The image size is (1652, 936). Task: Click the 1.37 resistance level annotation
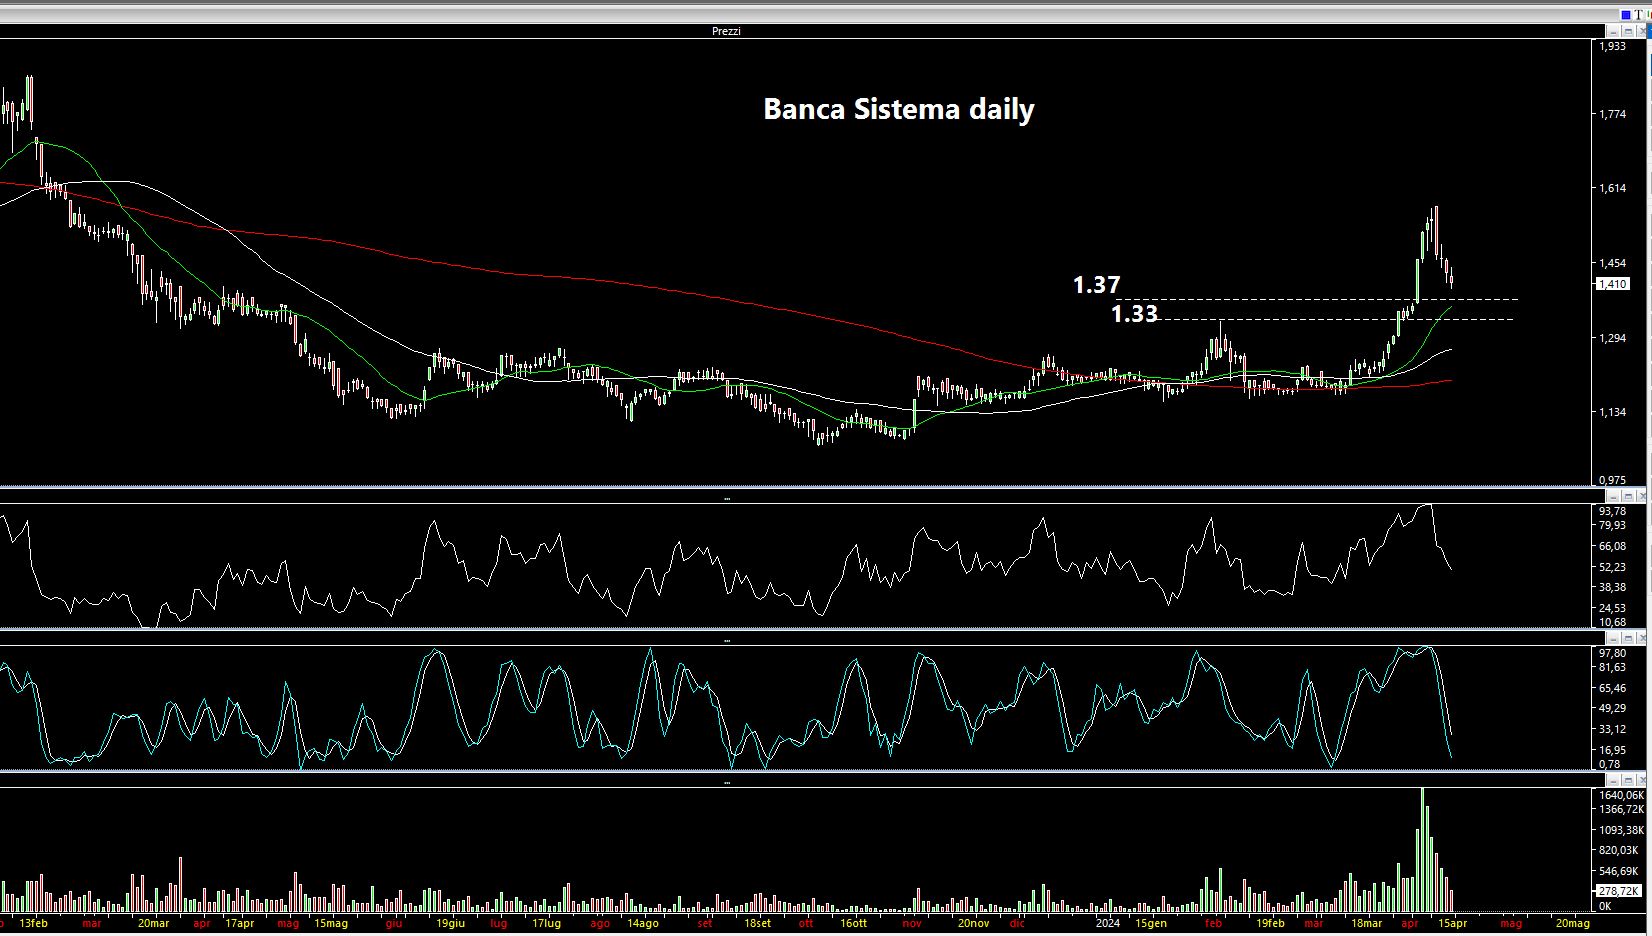coord(1097,285)
